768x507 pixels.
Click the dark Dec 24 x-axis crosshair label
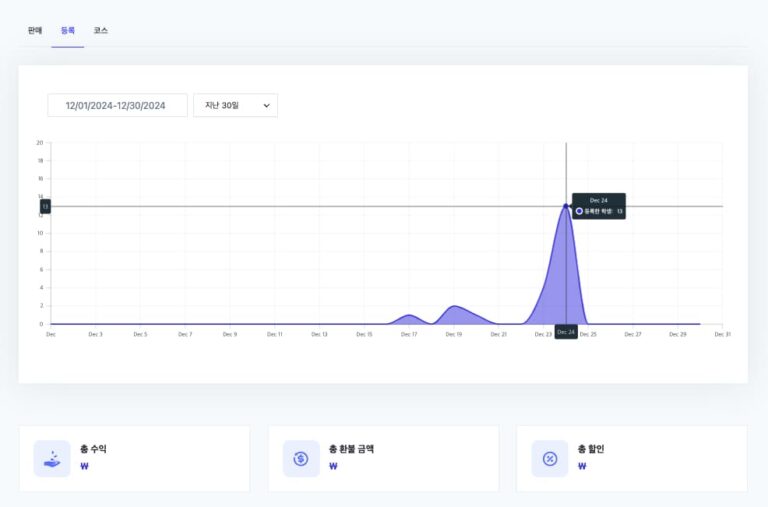(x=566, y=332)
